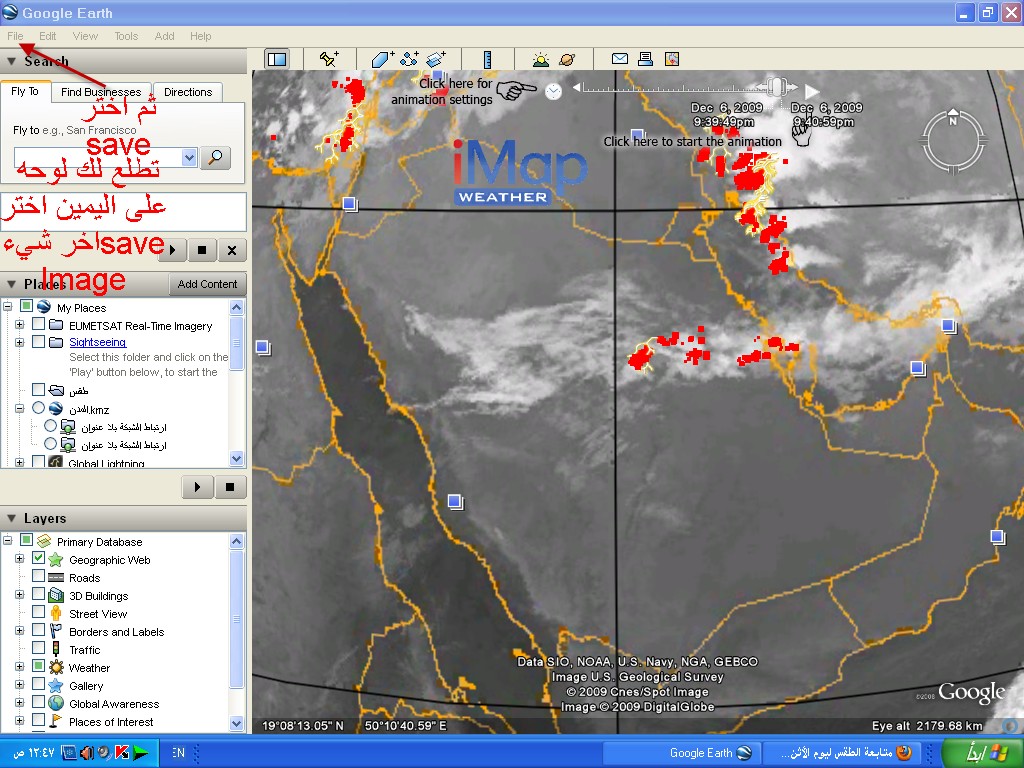Expand the Sightseeing folder

tap(20, 342)
